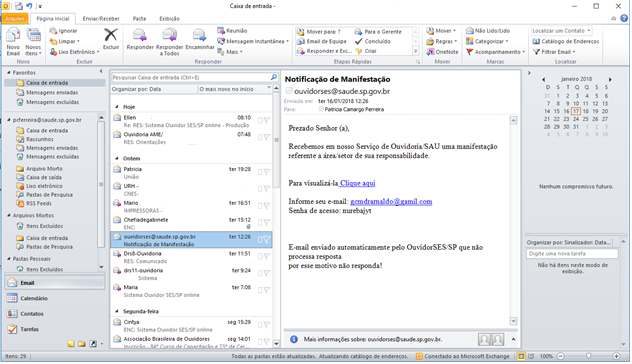
Task: Mark message as Não Lido/Lido
Action: (x=488, y=31)
